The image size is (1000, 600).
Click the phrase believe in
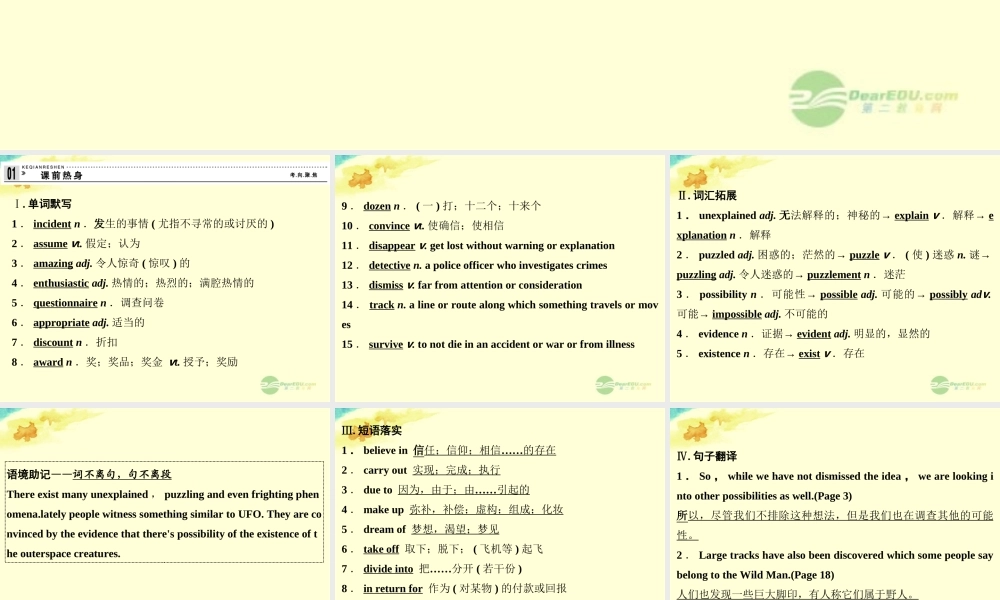pyautogui.click(x=385, y=450)
